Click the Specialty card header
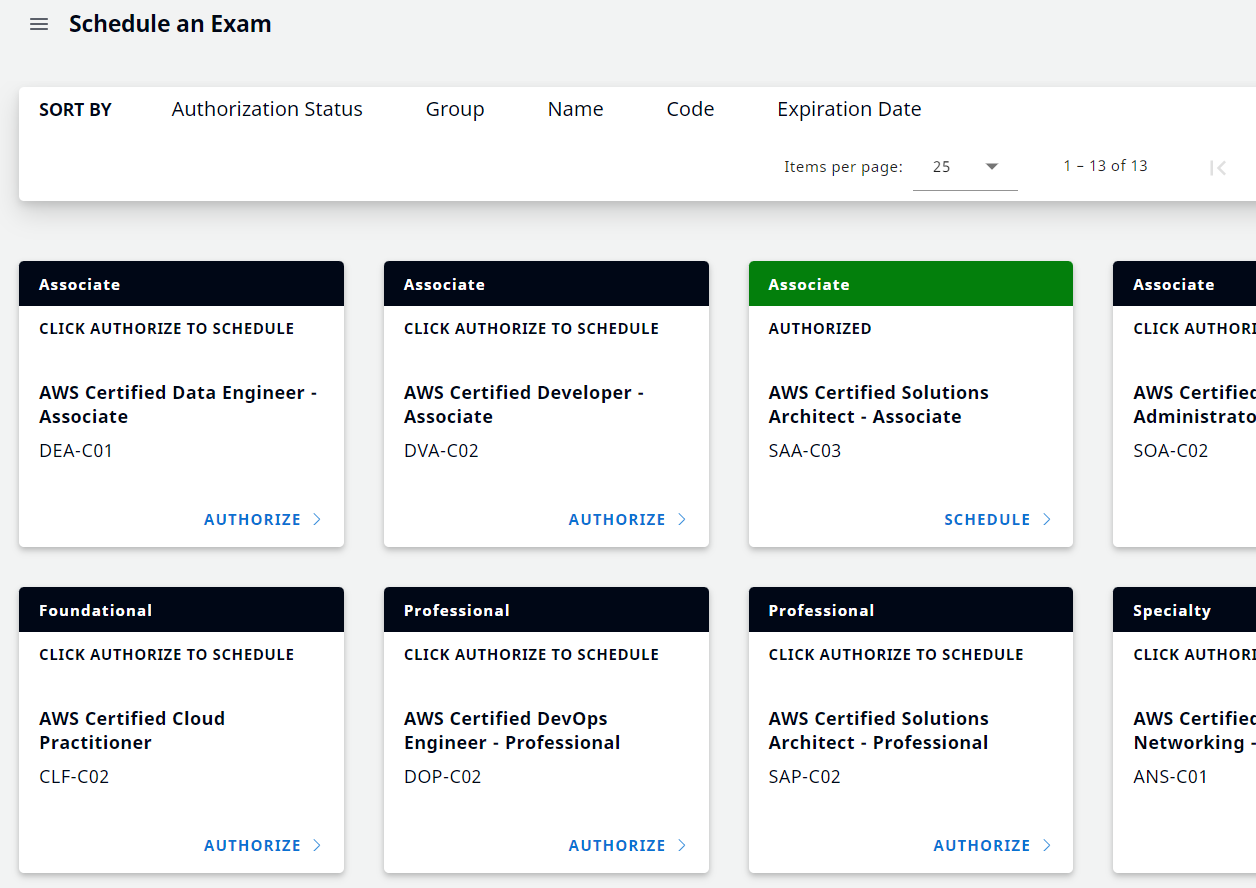This screenshot has width=1256, height=888. tap(1184, 610)
